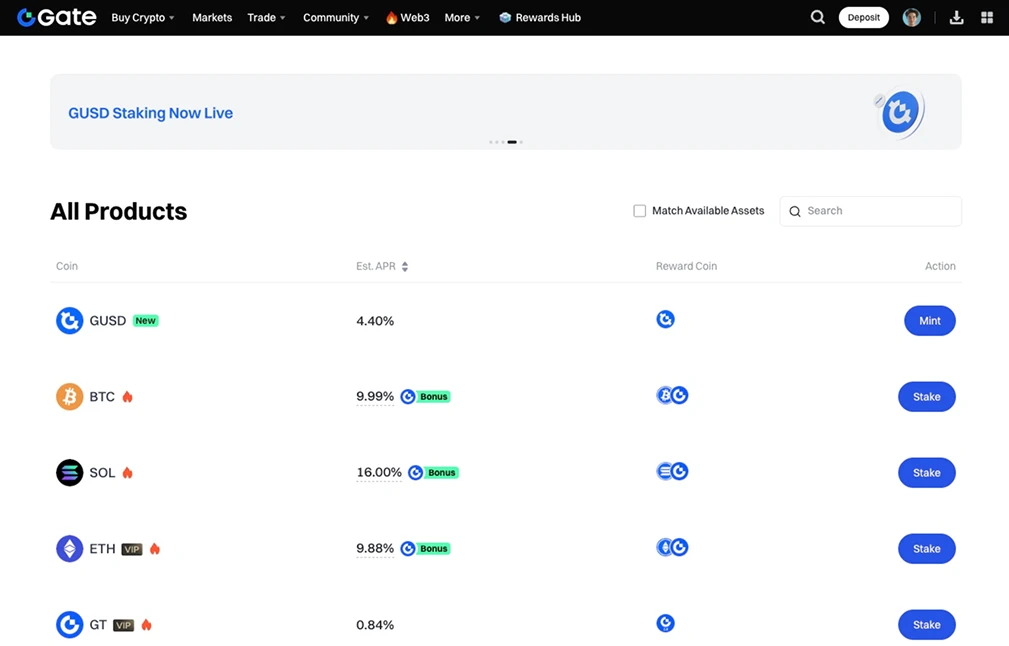The width and height of the screenshot is (1009, 646).
Task: Click BTC row reward coin icons
Action: coord(672,395)
